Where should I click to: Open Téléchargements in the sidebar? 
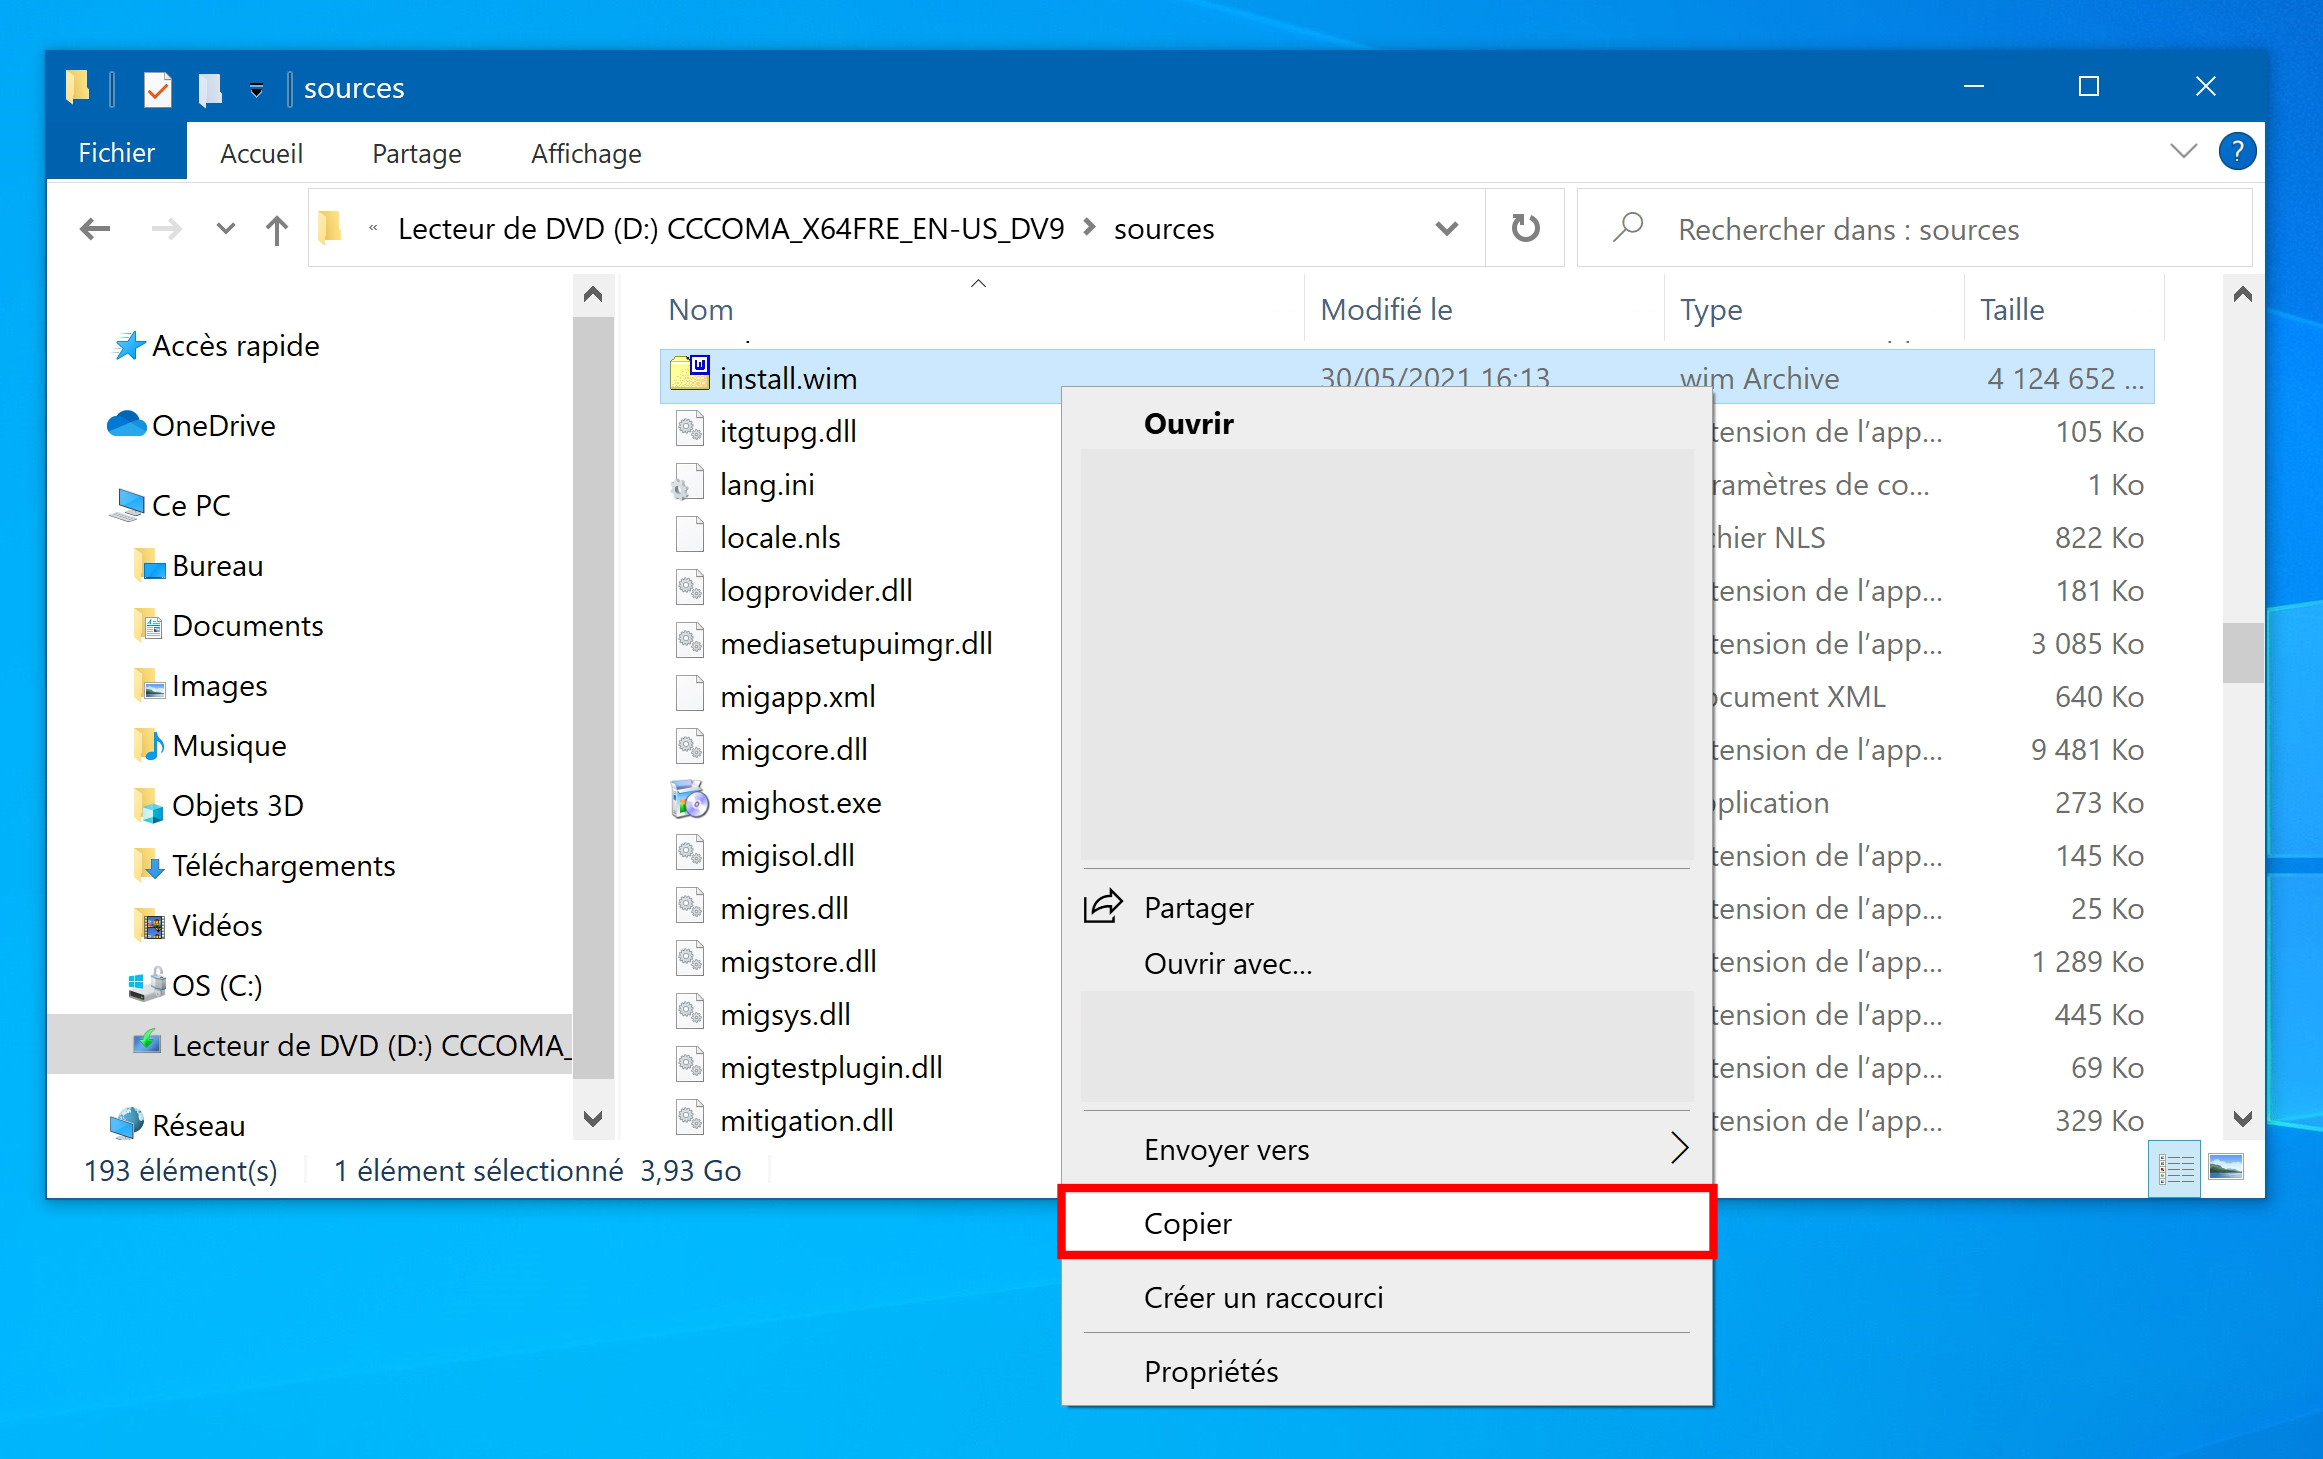(x=265, y=866)
